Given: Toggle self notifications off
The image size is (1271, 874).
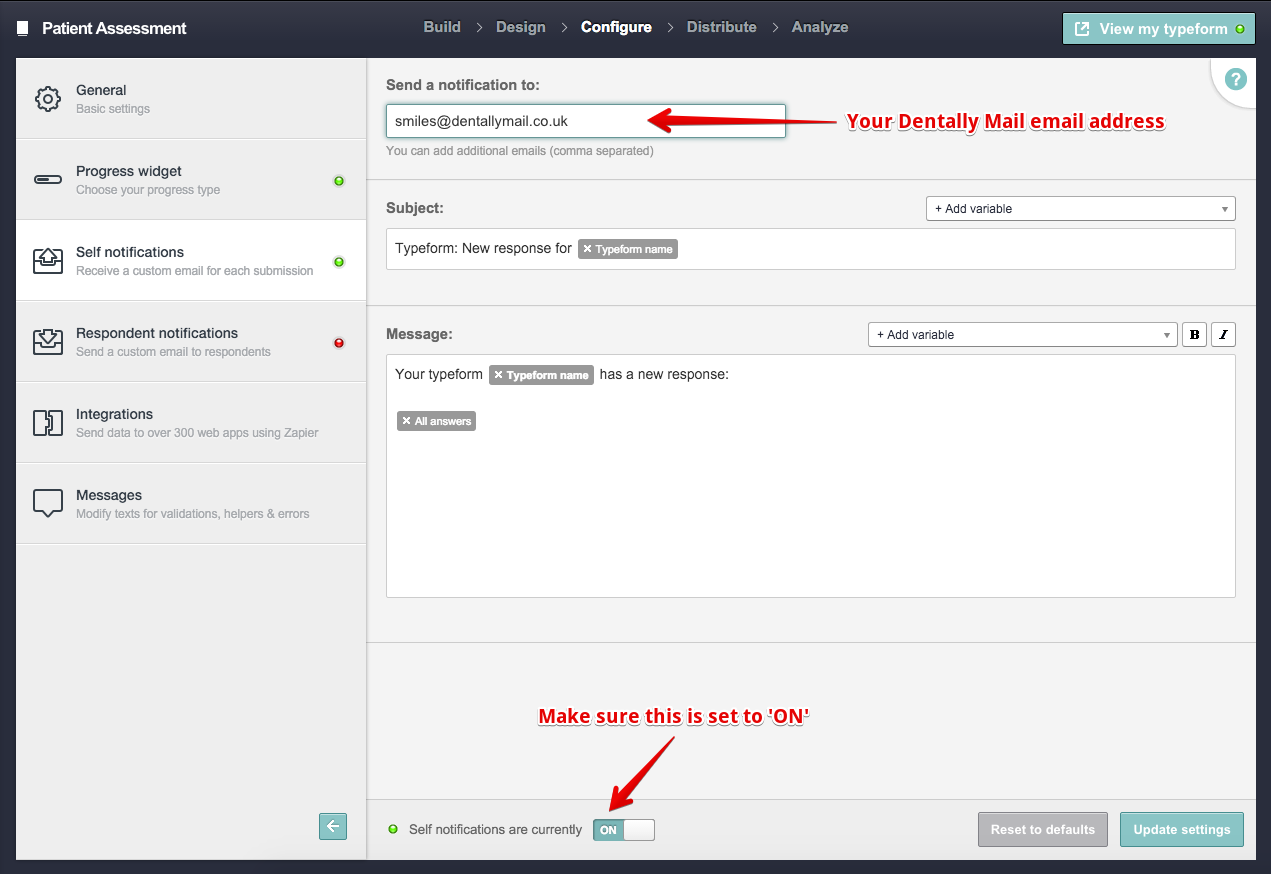Looking at the screenshot, I should click(x=623, y=829).
